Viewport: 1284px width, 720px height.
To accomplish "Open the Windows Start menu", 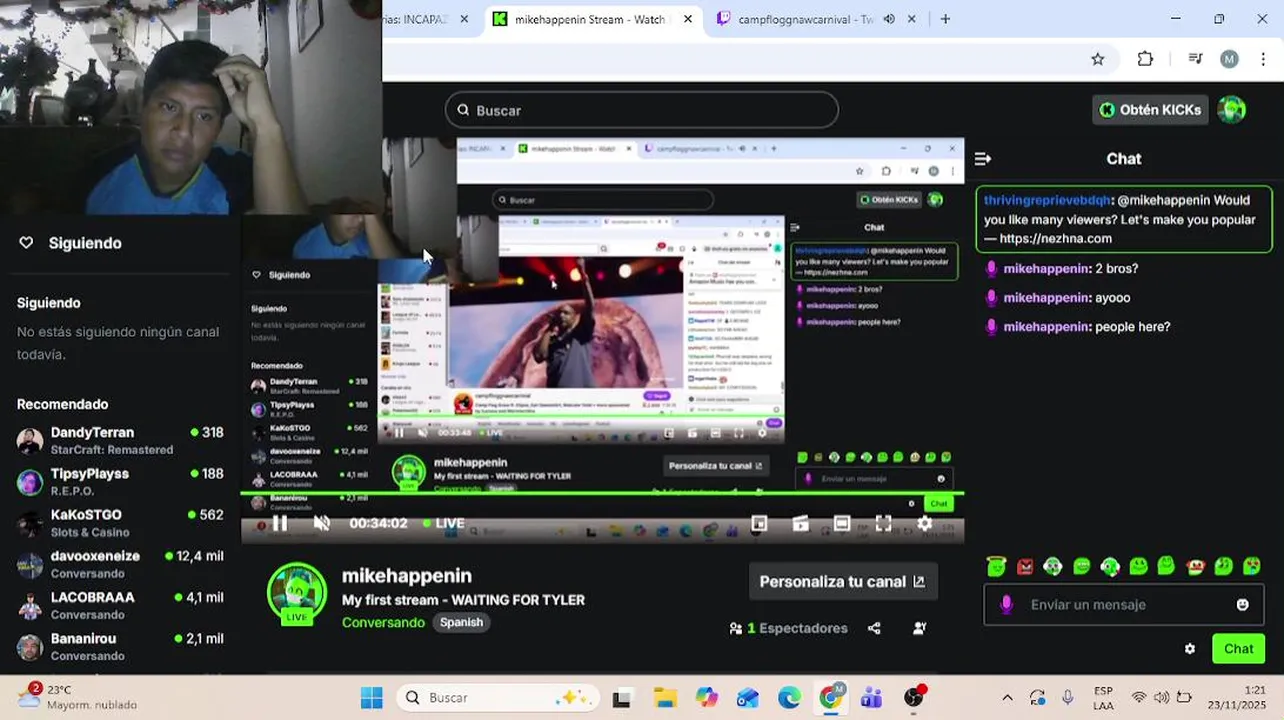I will click(x=371, y=698).
